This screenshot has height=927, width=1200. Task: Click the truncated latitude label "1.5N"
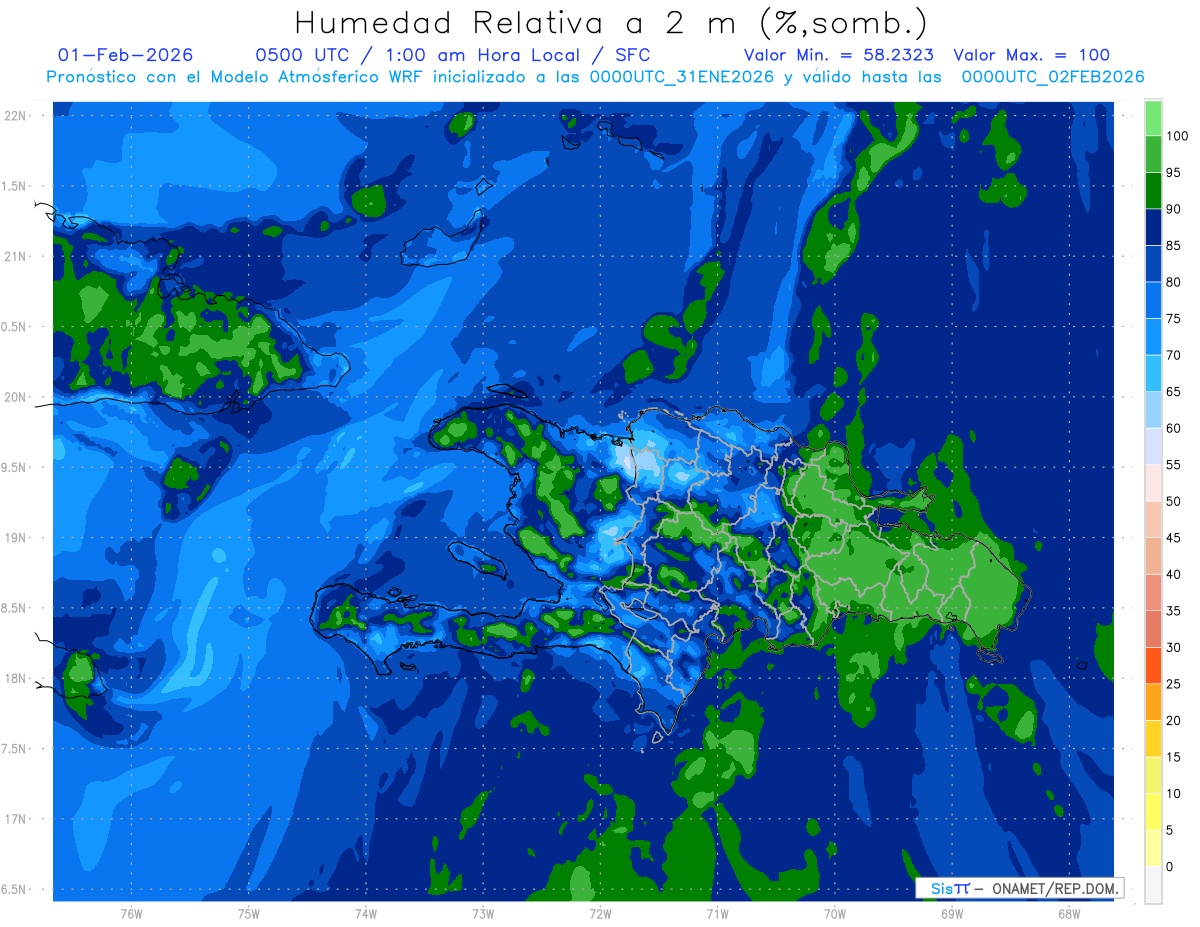coord(14,186)
